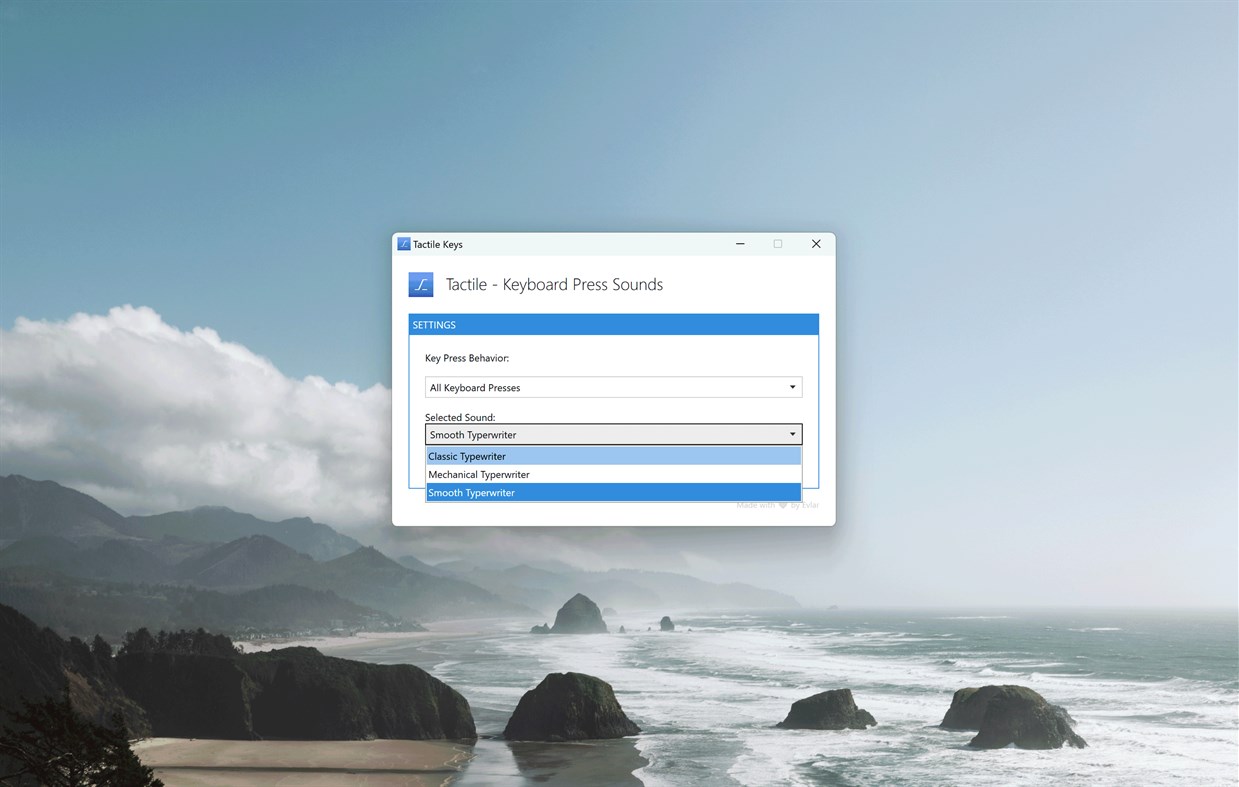Click the maximize button on the window
This screenshot has height=787, width=1239.
(x=778, y=244)
